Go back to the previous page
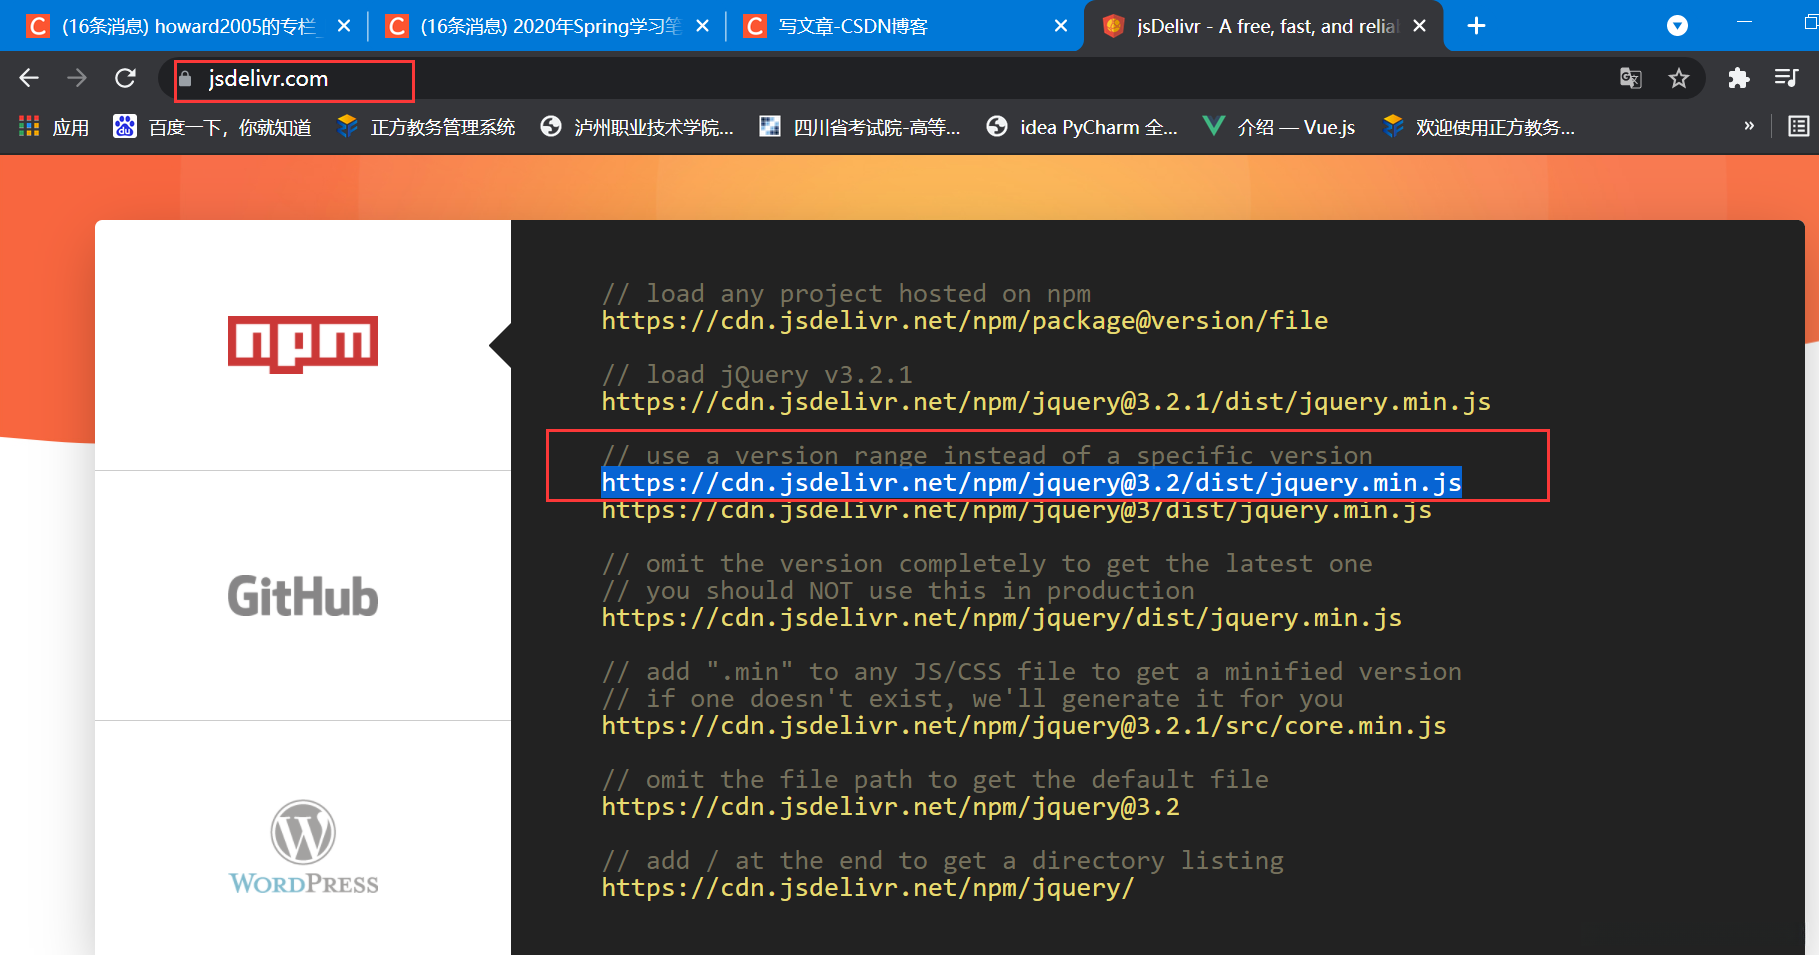1819x955 pixels. [29, 78]
